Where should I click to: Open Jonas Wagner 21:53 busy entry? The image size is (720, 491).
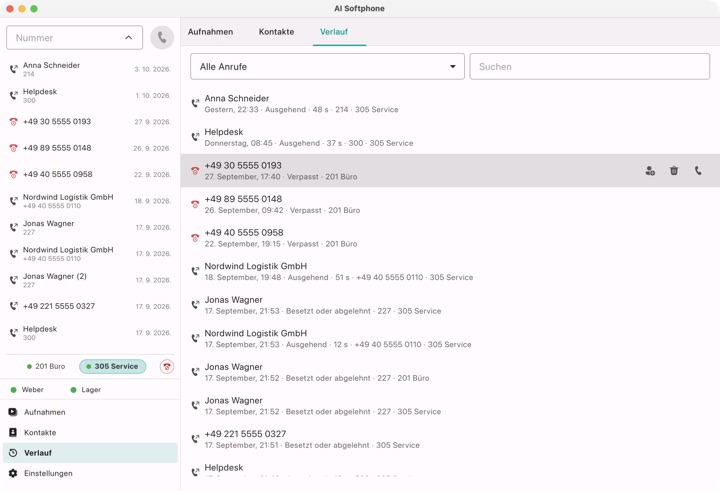[450, 305]
